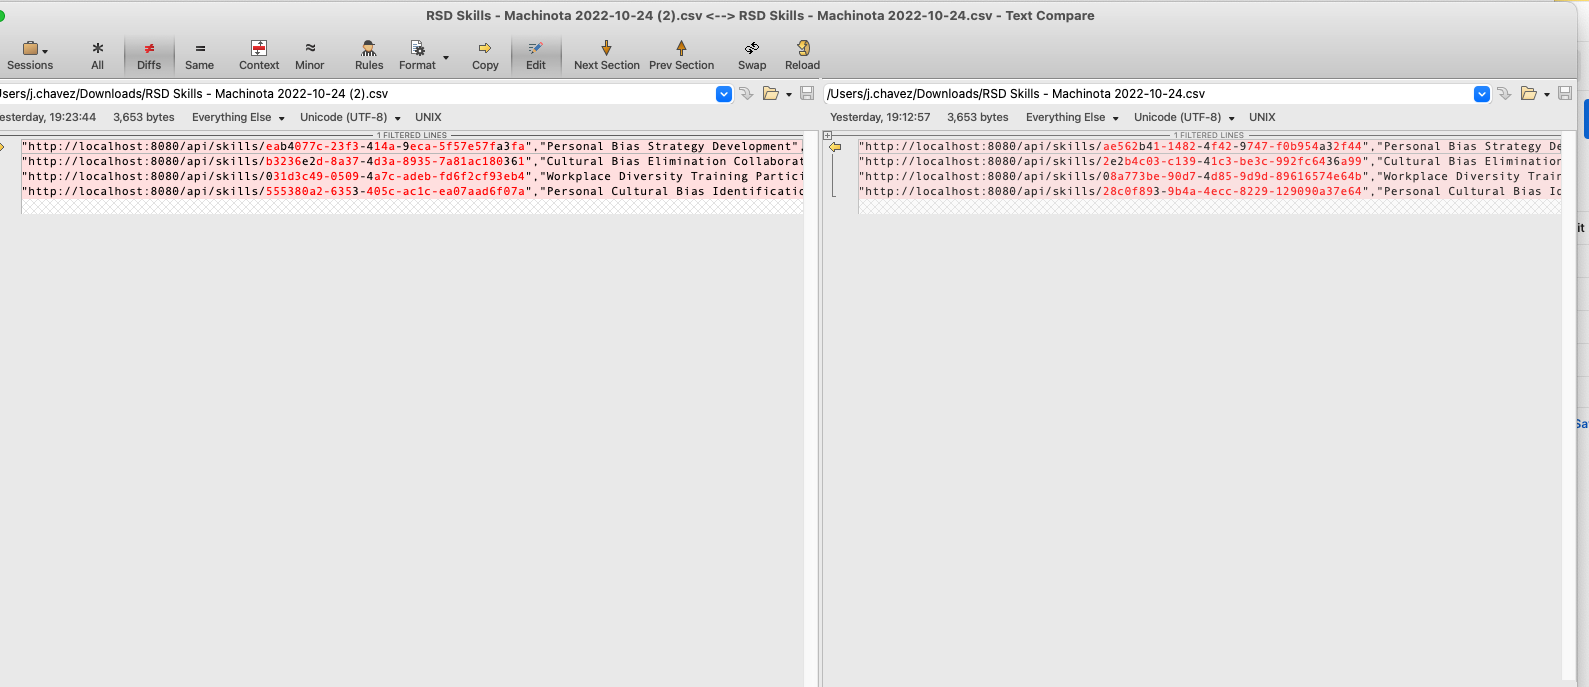Select left line with Personal Bias Strategy Development
Screen dimensions: 1589x687
click(x=412, y=146)
